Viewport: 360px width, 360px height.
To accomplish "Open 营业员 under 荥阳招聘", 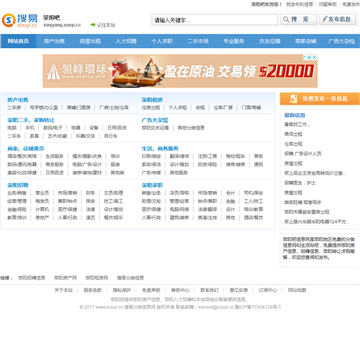I will (x=42, y=193).
